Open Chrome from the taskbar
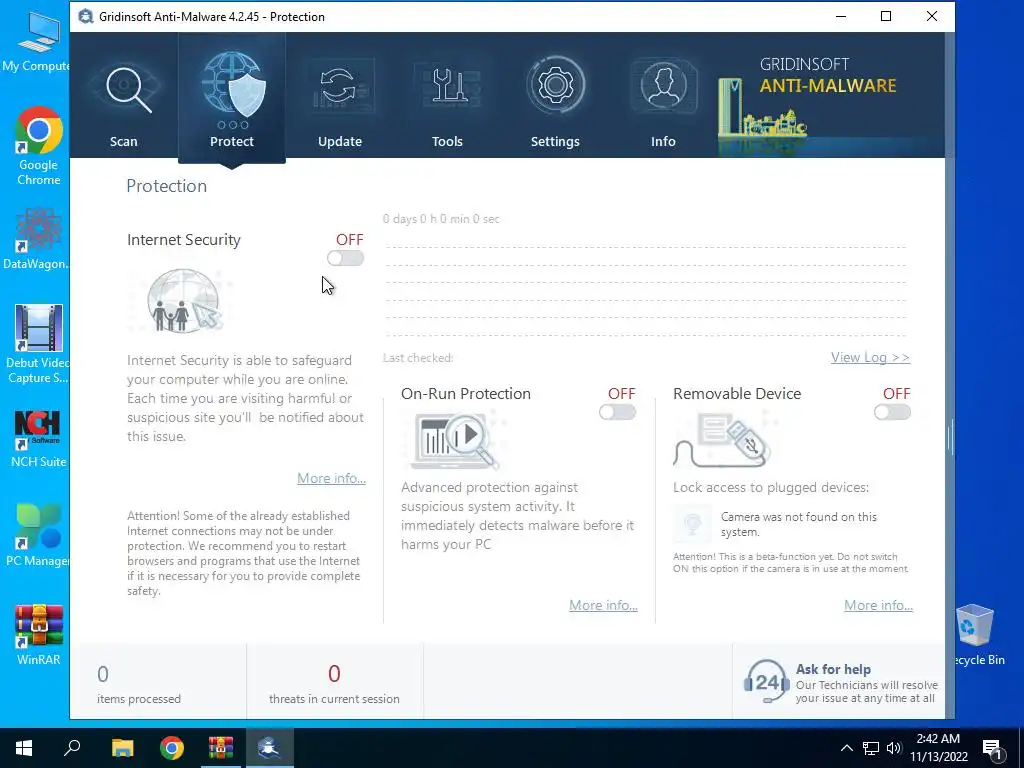Image resolution: width=1024 pixels, height=768 pixels. coord(172,748)
